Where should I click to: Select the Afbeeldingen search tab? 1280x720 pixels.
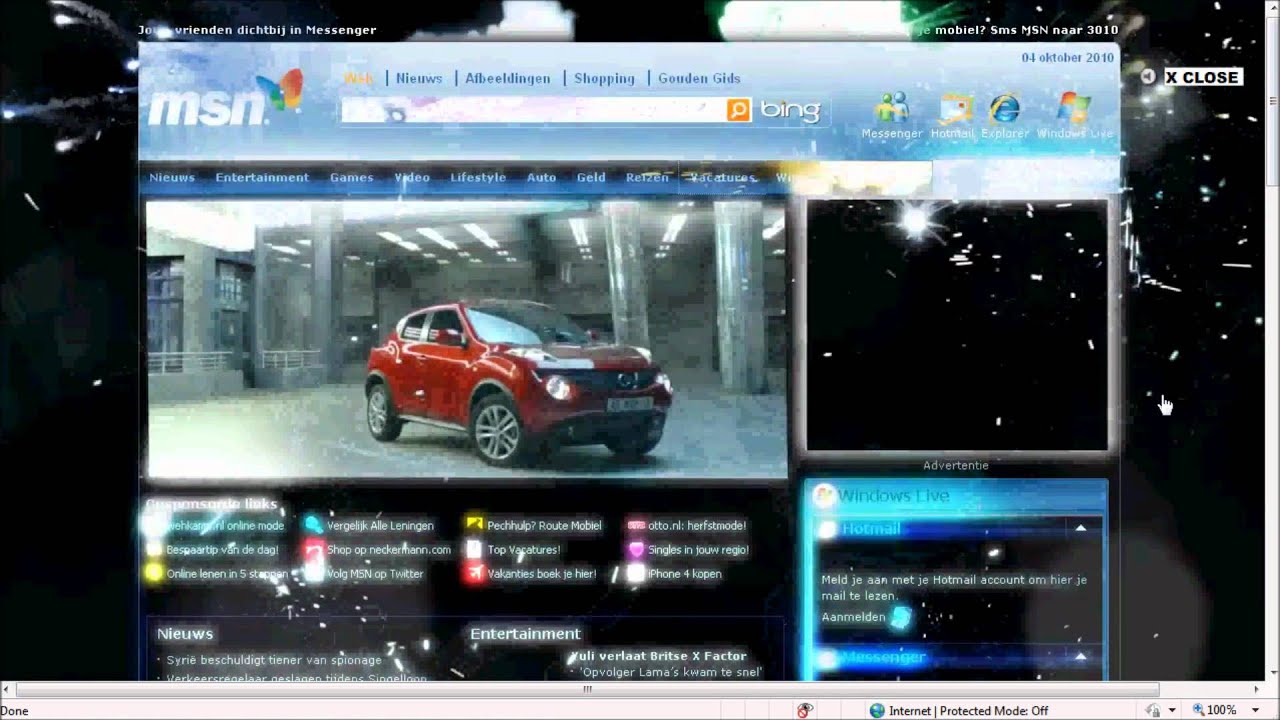pyautogui.click(x=508, y=78)
